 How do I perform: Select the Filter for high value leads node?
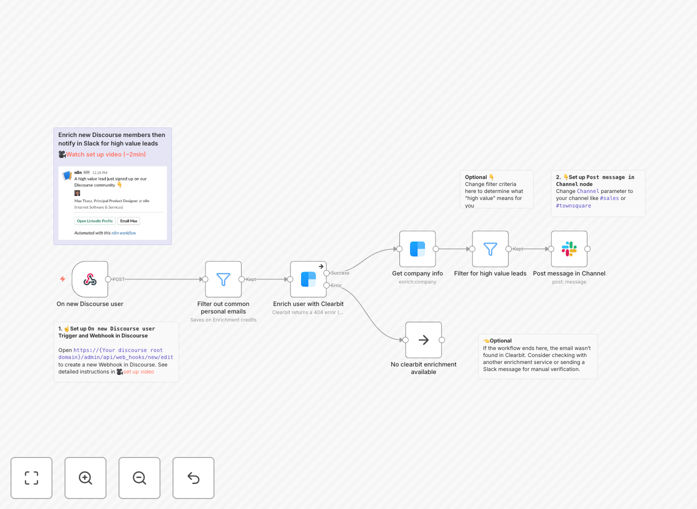pos(490,249)
